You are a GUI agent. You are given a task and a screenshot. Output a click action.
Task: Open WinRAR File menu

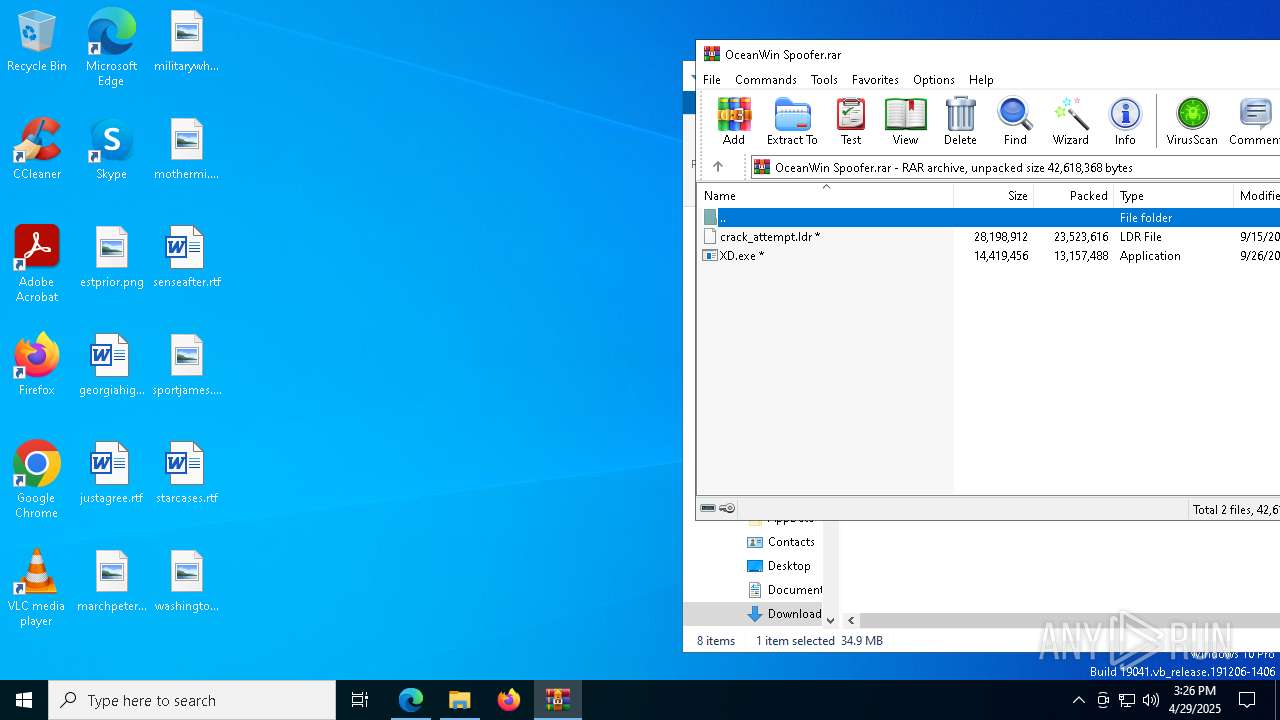coord(712,79)
